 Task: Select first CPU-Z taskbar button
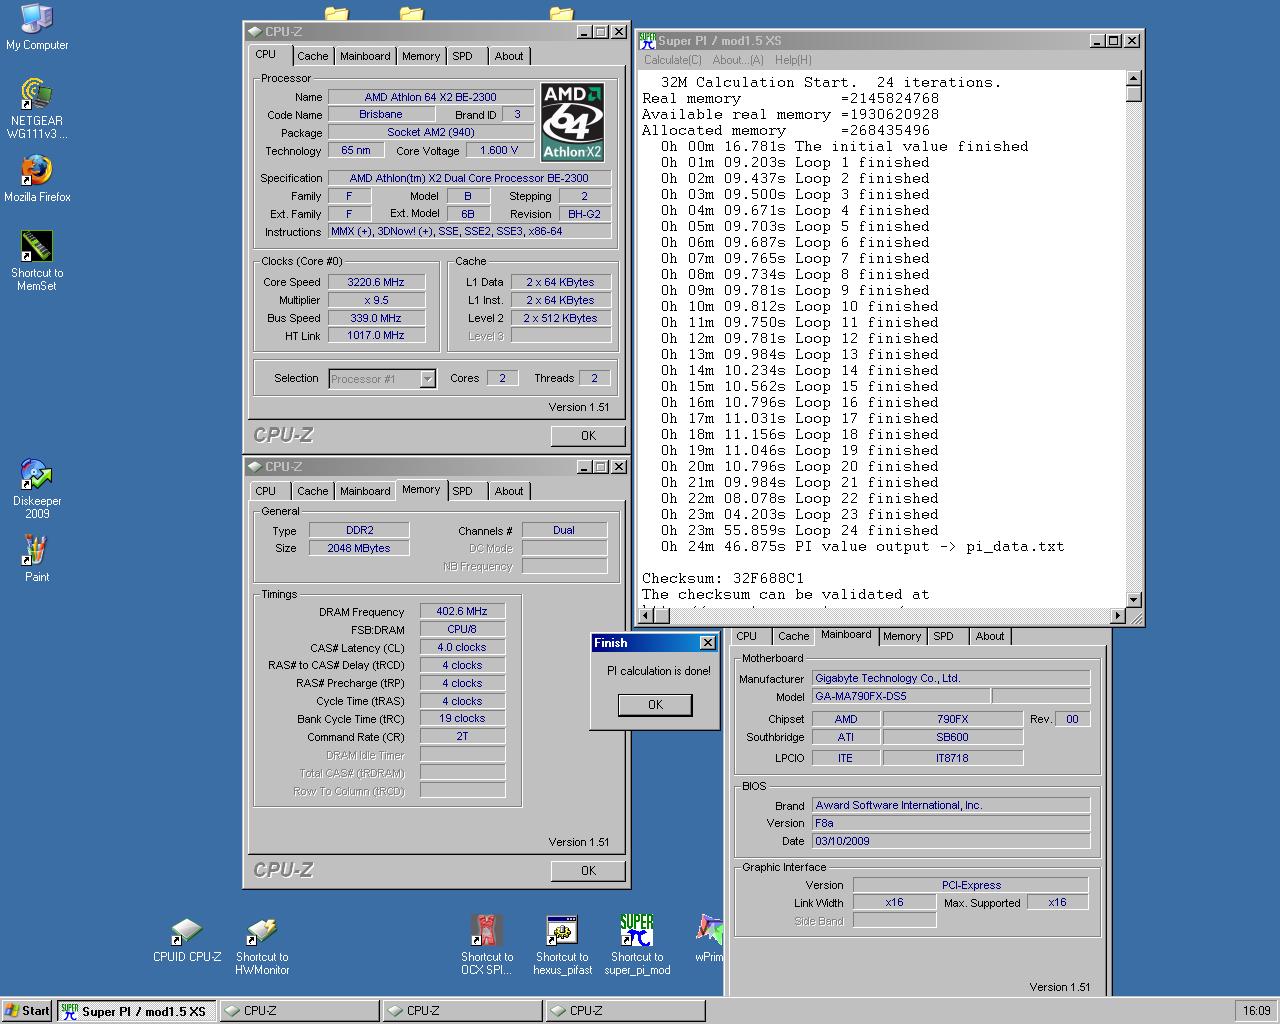point(299,1011)
